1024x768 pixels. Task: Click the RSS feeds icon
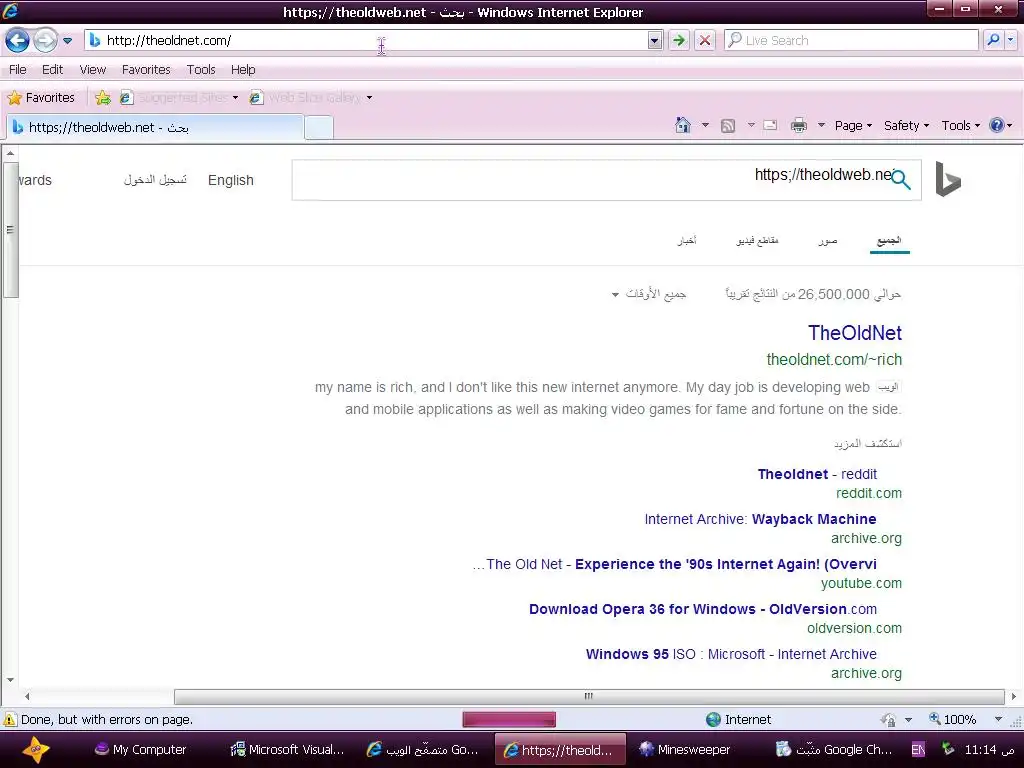(728, 126)
